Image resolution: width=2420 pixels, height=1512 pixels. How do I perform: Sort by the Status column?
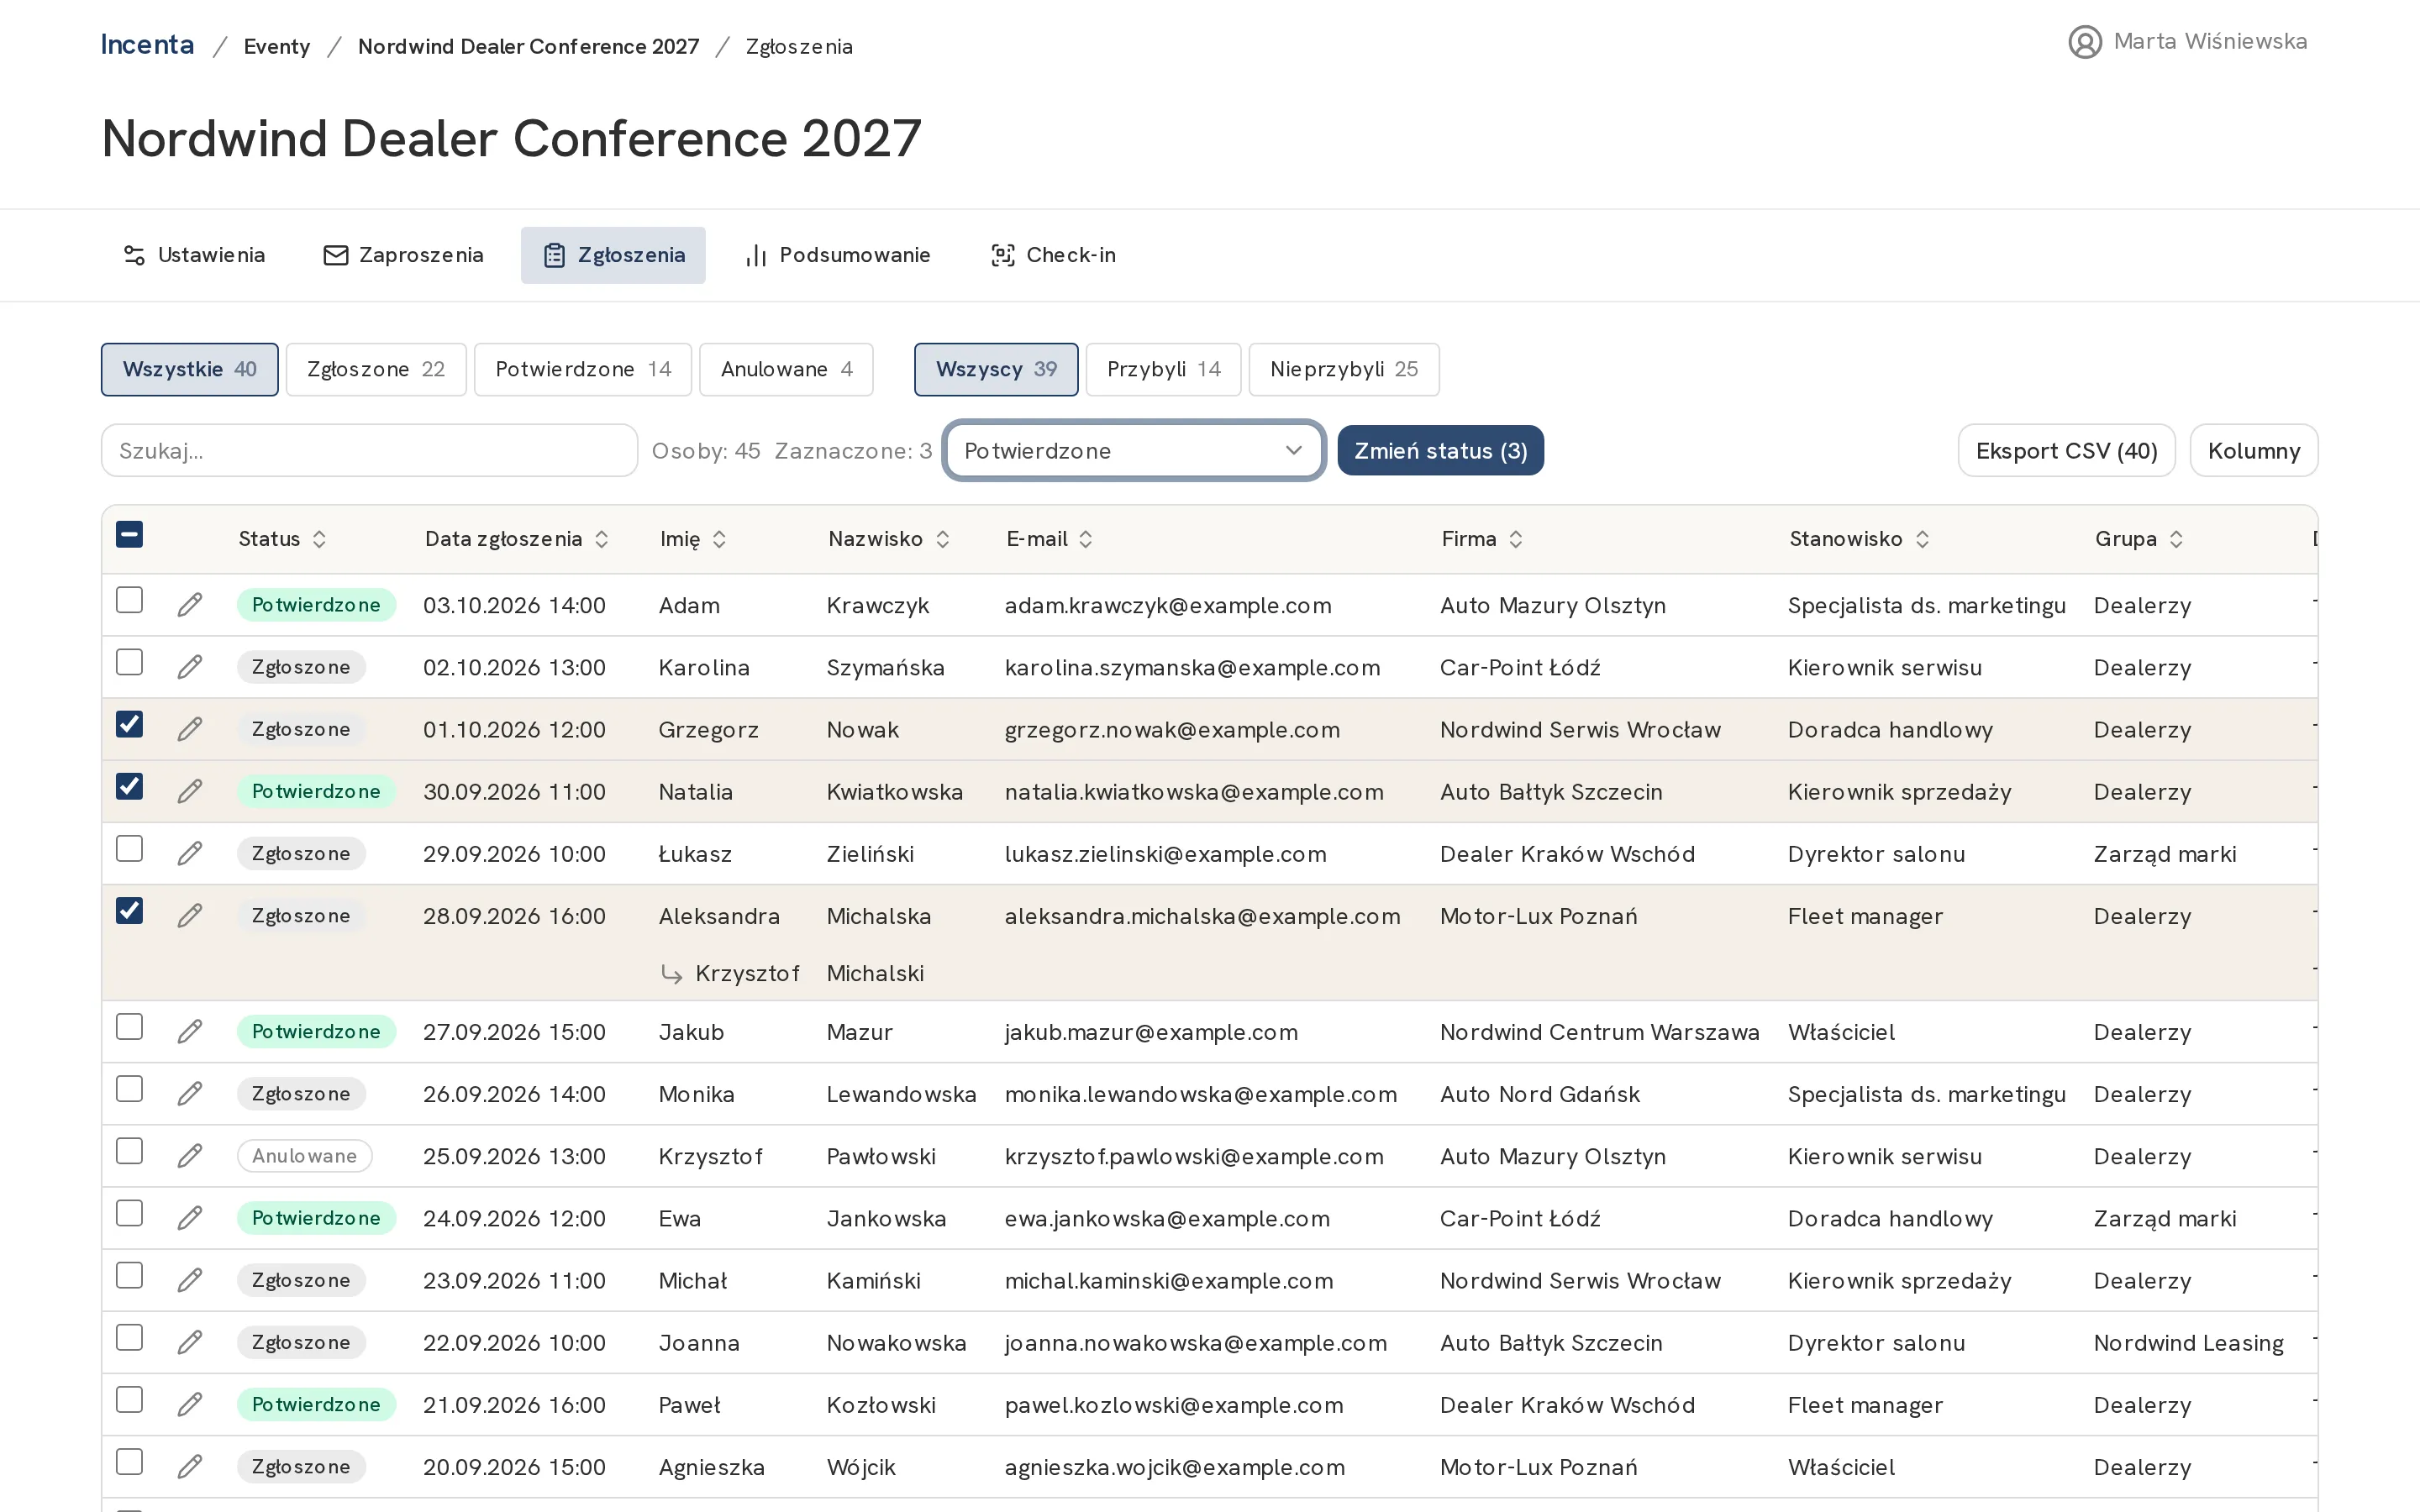[282, 539]
